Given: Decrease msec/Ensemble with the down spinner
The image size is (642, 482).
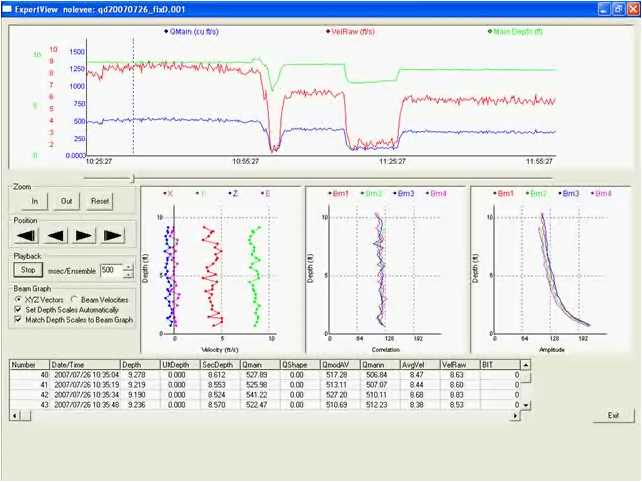Looking at the screenshot, I should 127,273.
